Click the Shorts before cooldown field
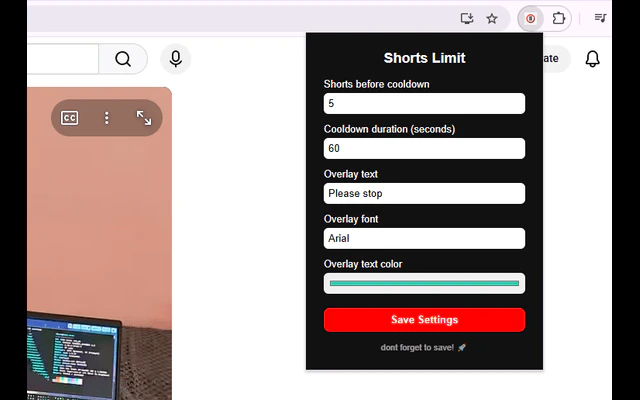This screenshot has height=400, width=640. (x=424, y=103)
